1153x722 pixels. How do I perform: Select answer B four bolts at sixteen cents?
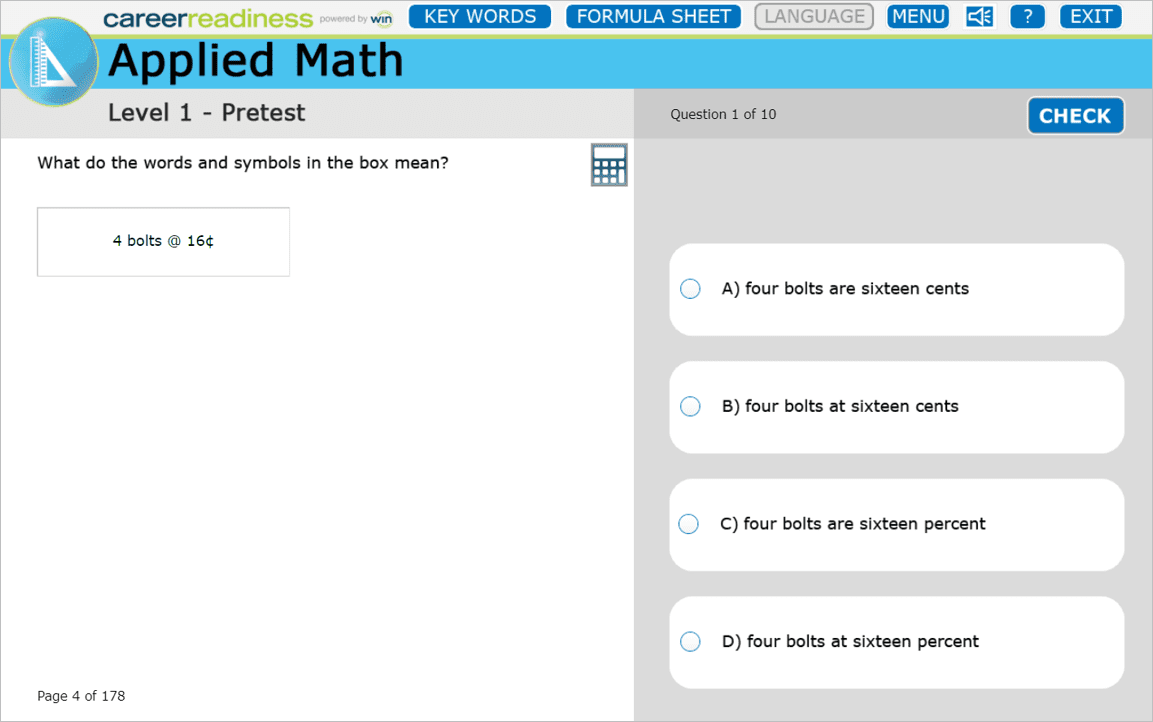896,407
